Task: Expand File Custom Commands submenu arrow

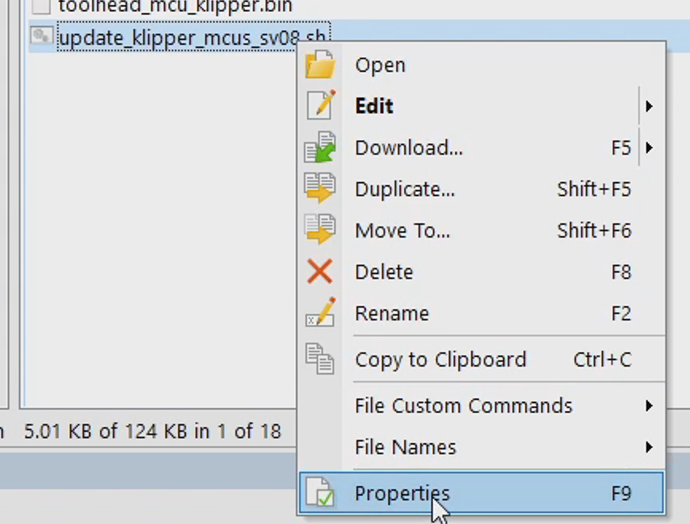Action: 649,406
